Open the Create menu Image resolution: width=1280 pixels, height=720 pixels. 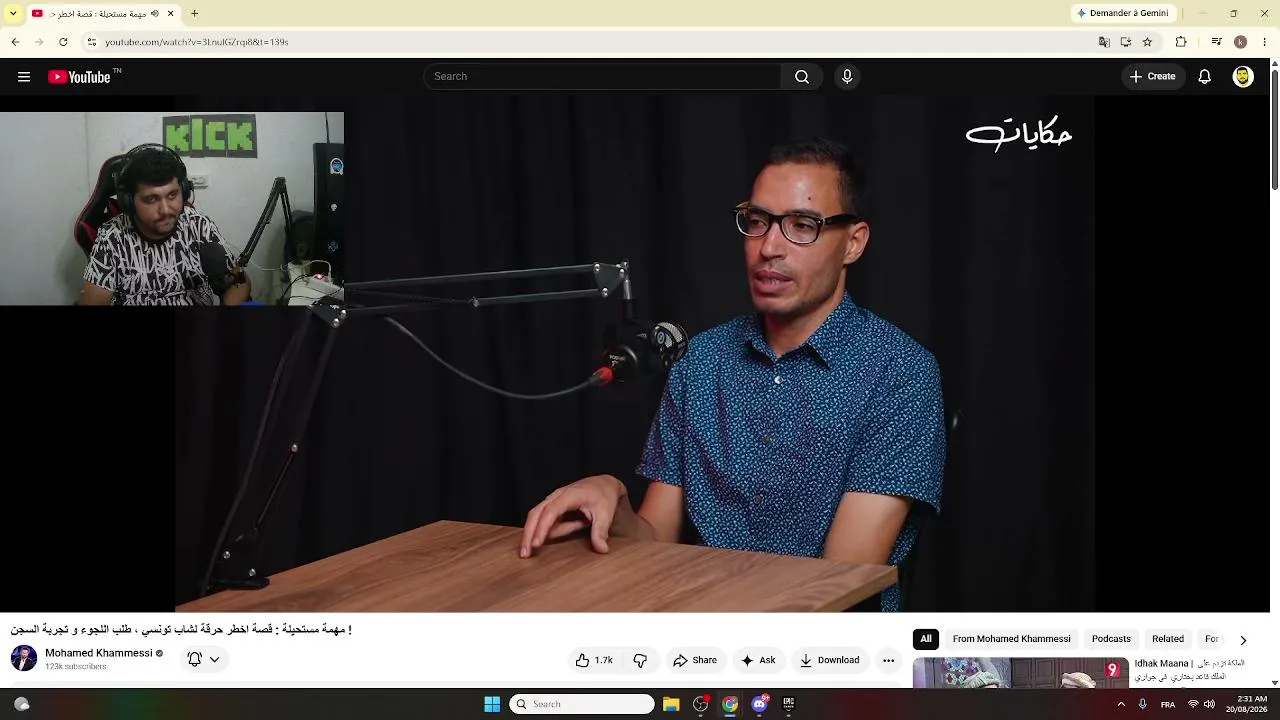coord(1152,77)
